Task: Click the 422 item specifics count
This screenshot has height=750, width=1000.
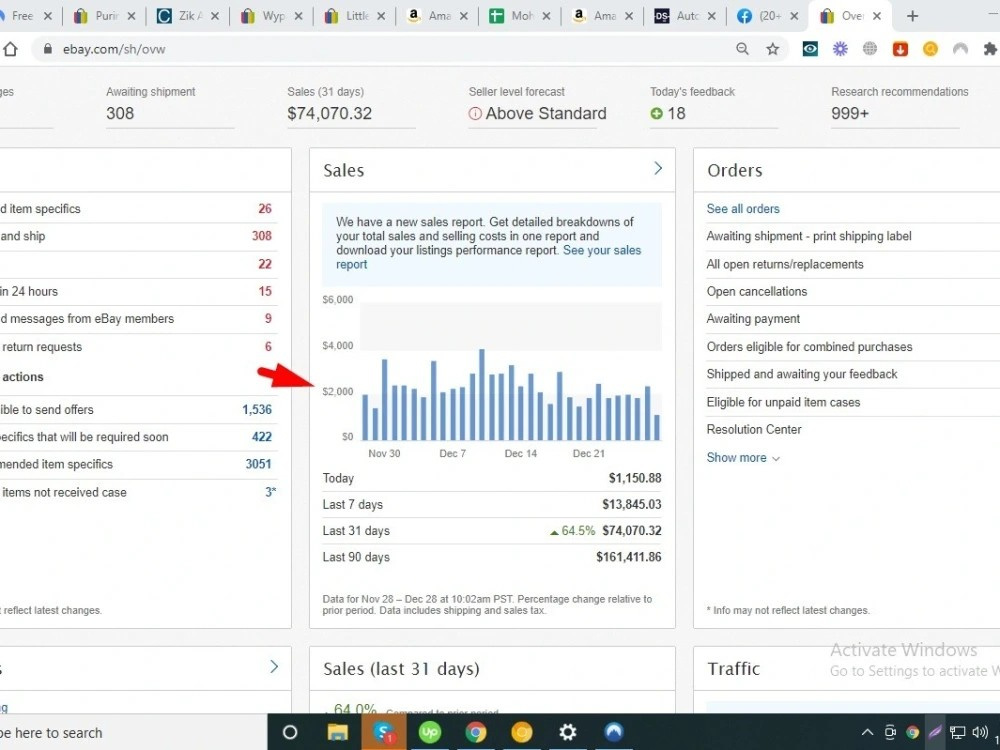Action: point(261,438)
